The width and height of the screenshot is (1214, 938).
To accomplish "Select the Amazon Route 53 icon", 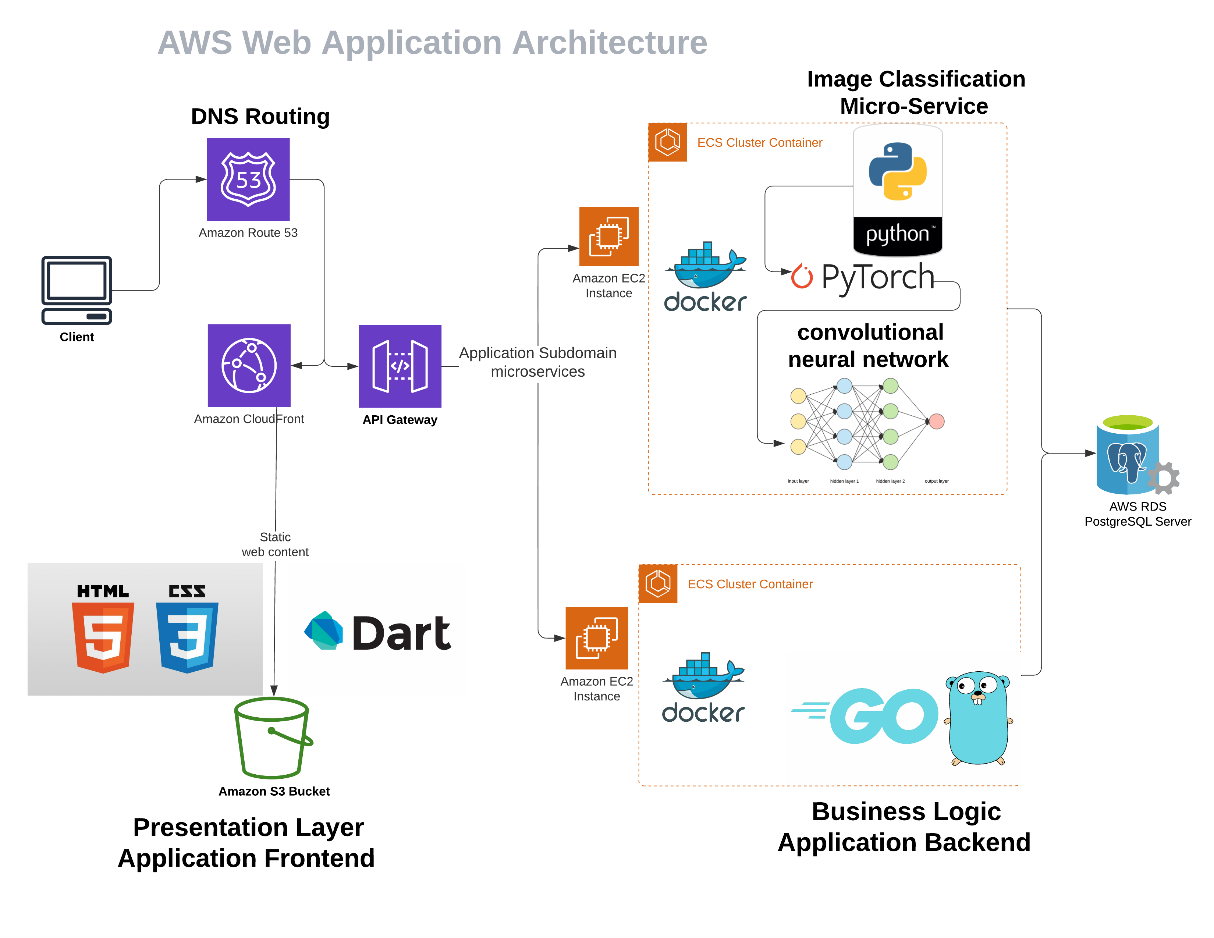I will coord(247,181).
